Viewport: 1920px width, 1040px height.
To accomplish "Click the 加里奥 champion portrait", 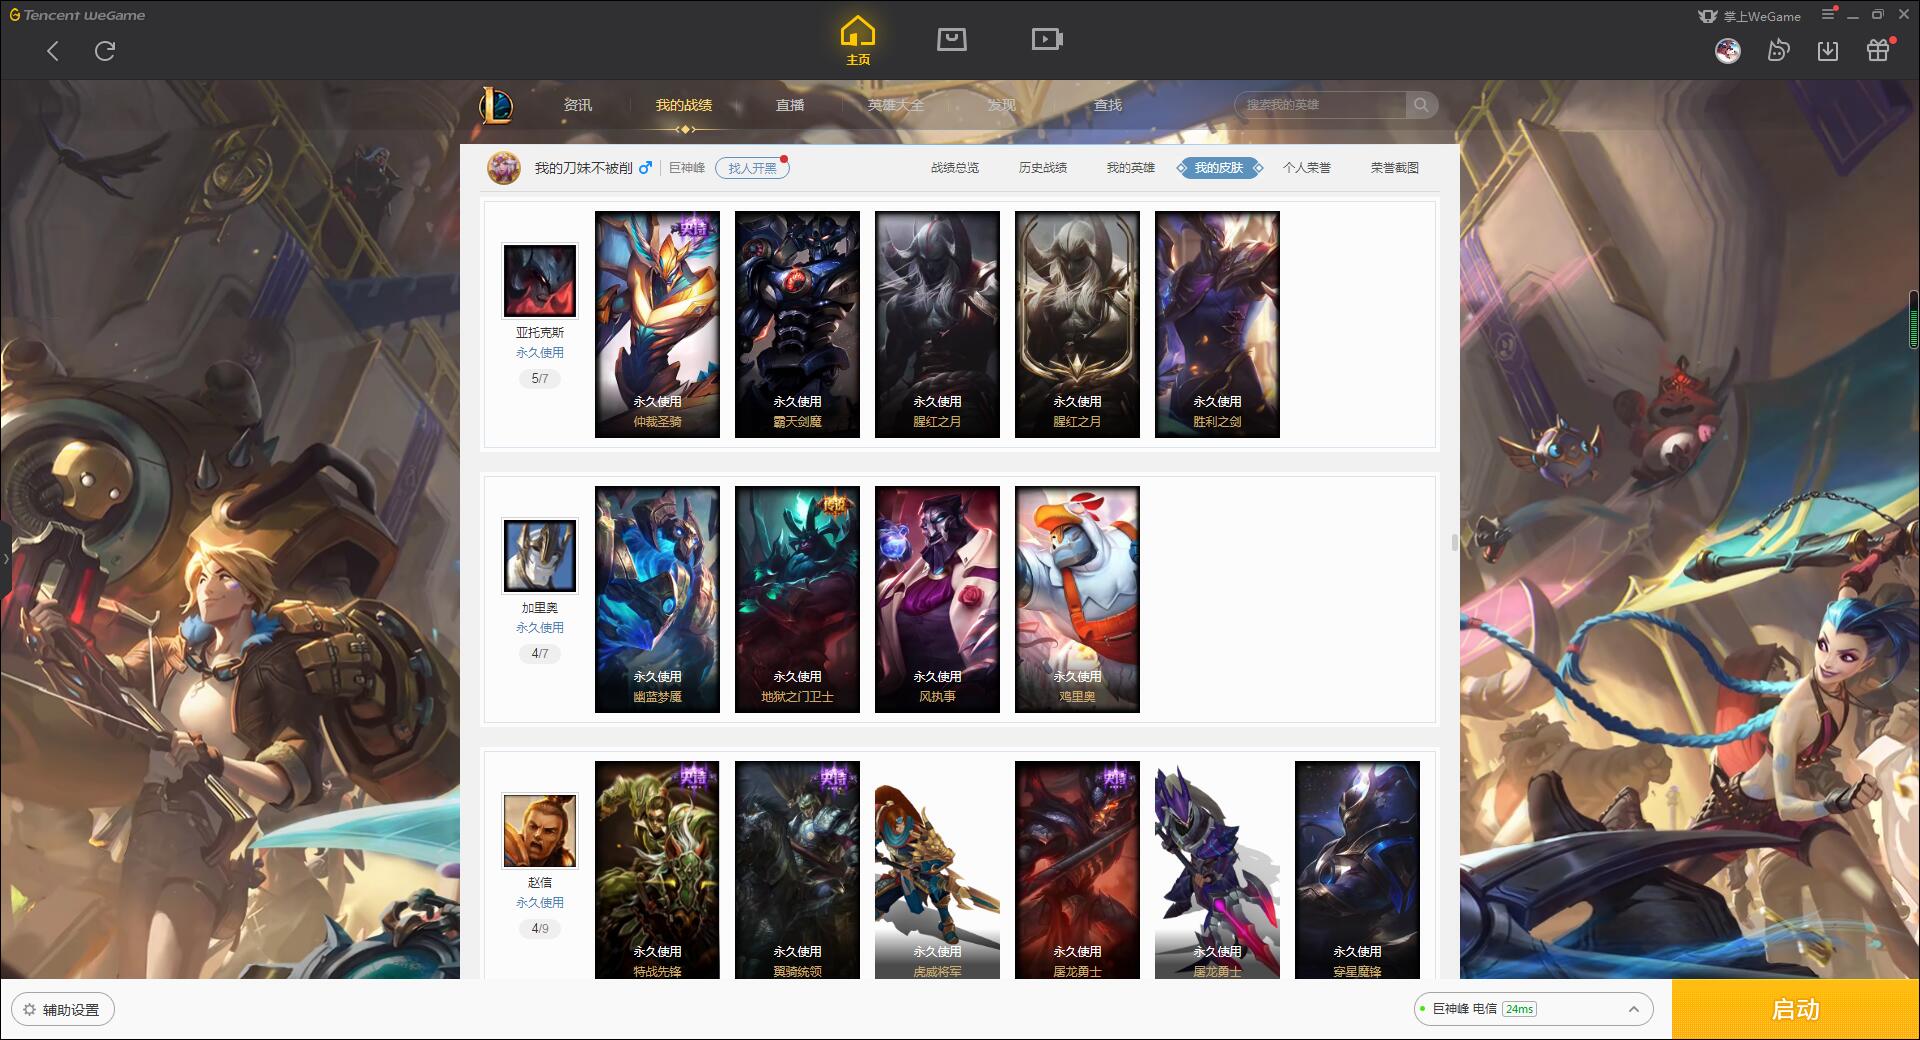I will 540,556.
